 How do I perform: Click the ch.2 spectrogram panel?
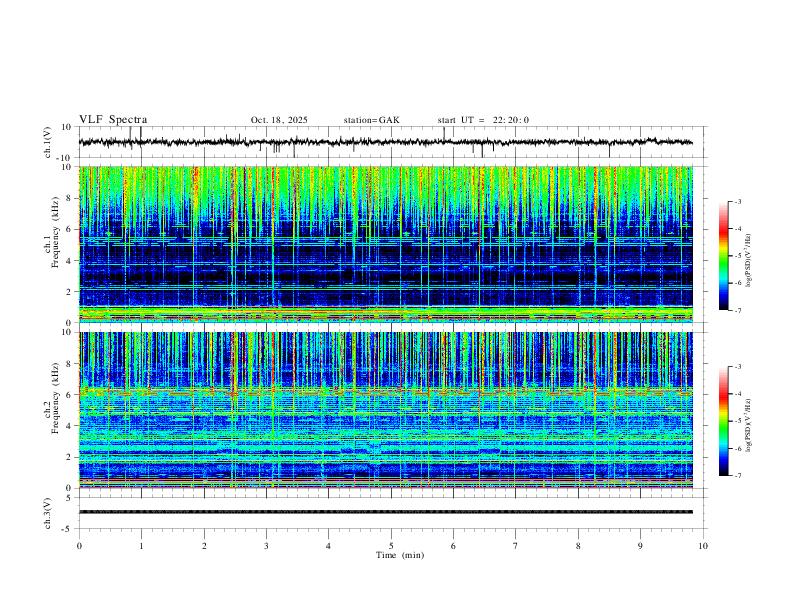[x=386, y=410]
